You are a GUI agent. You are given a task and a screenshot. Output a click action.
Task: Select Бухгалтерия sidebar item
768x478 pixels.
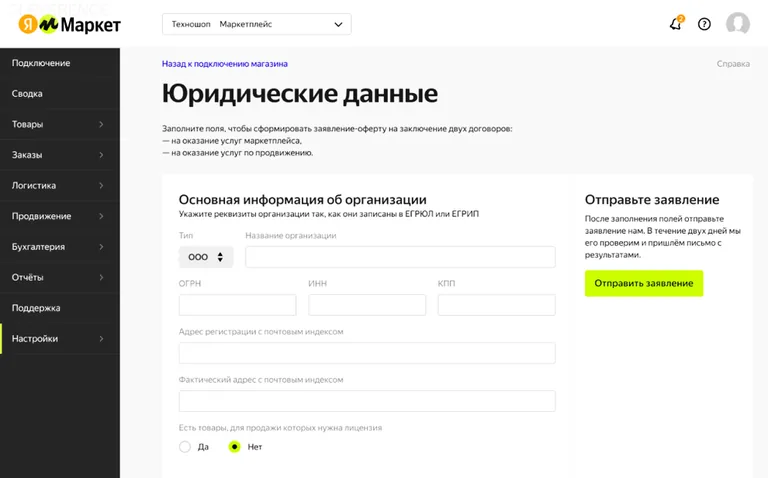coord(60,247)
